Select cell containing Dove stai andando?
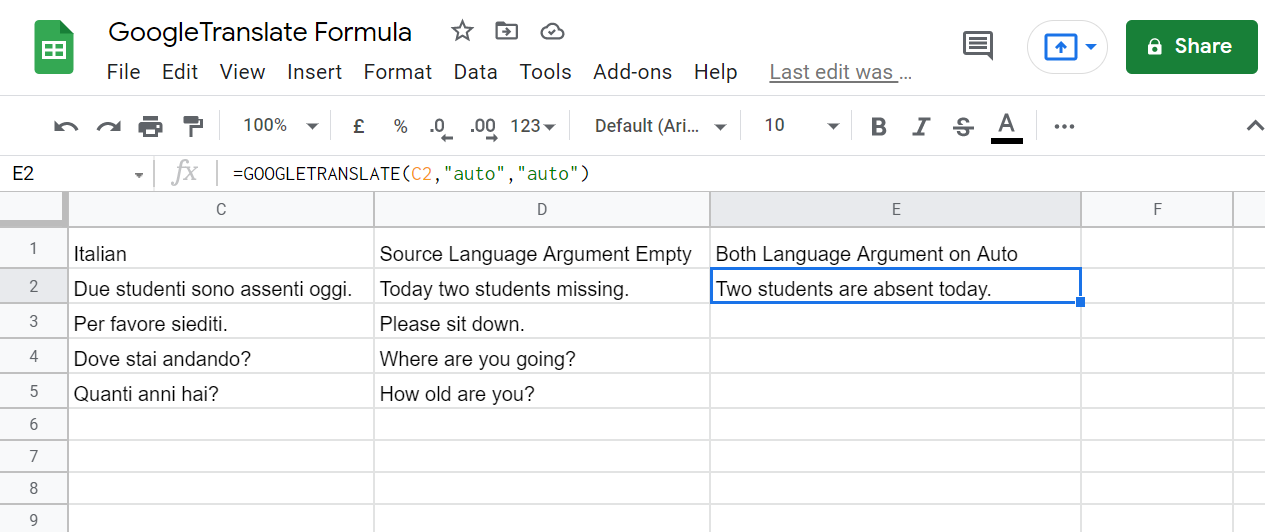The image size is (1265, 532). pos(220,359)
